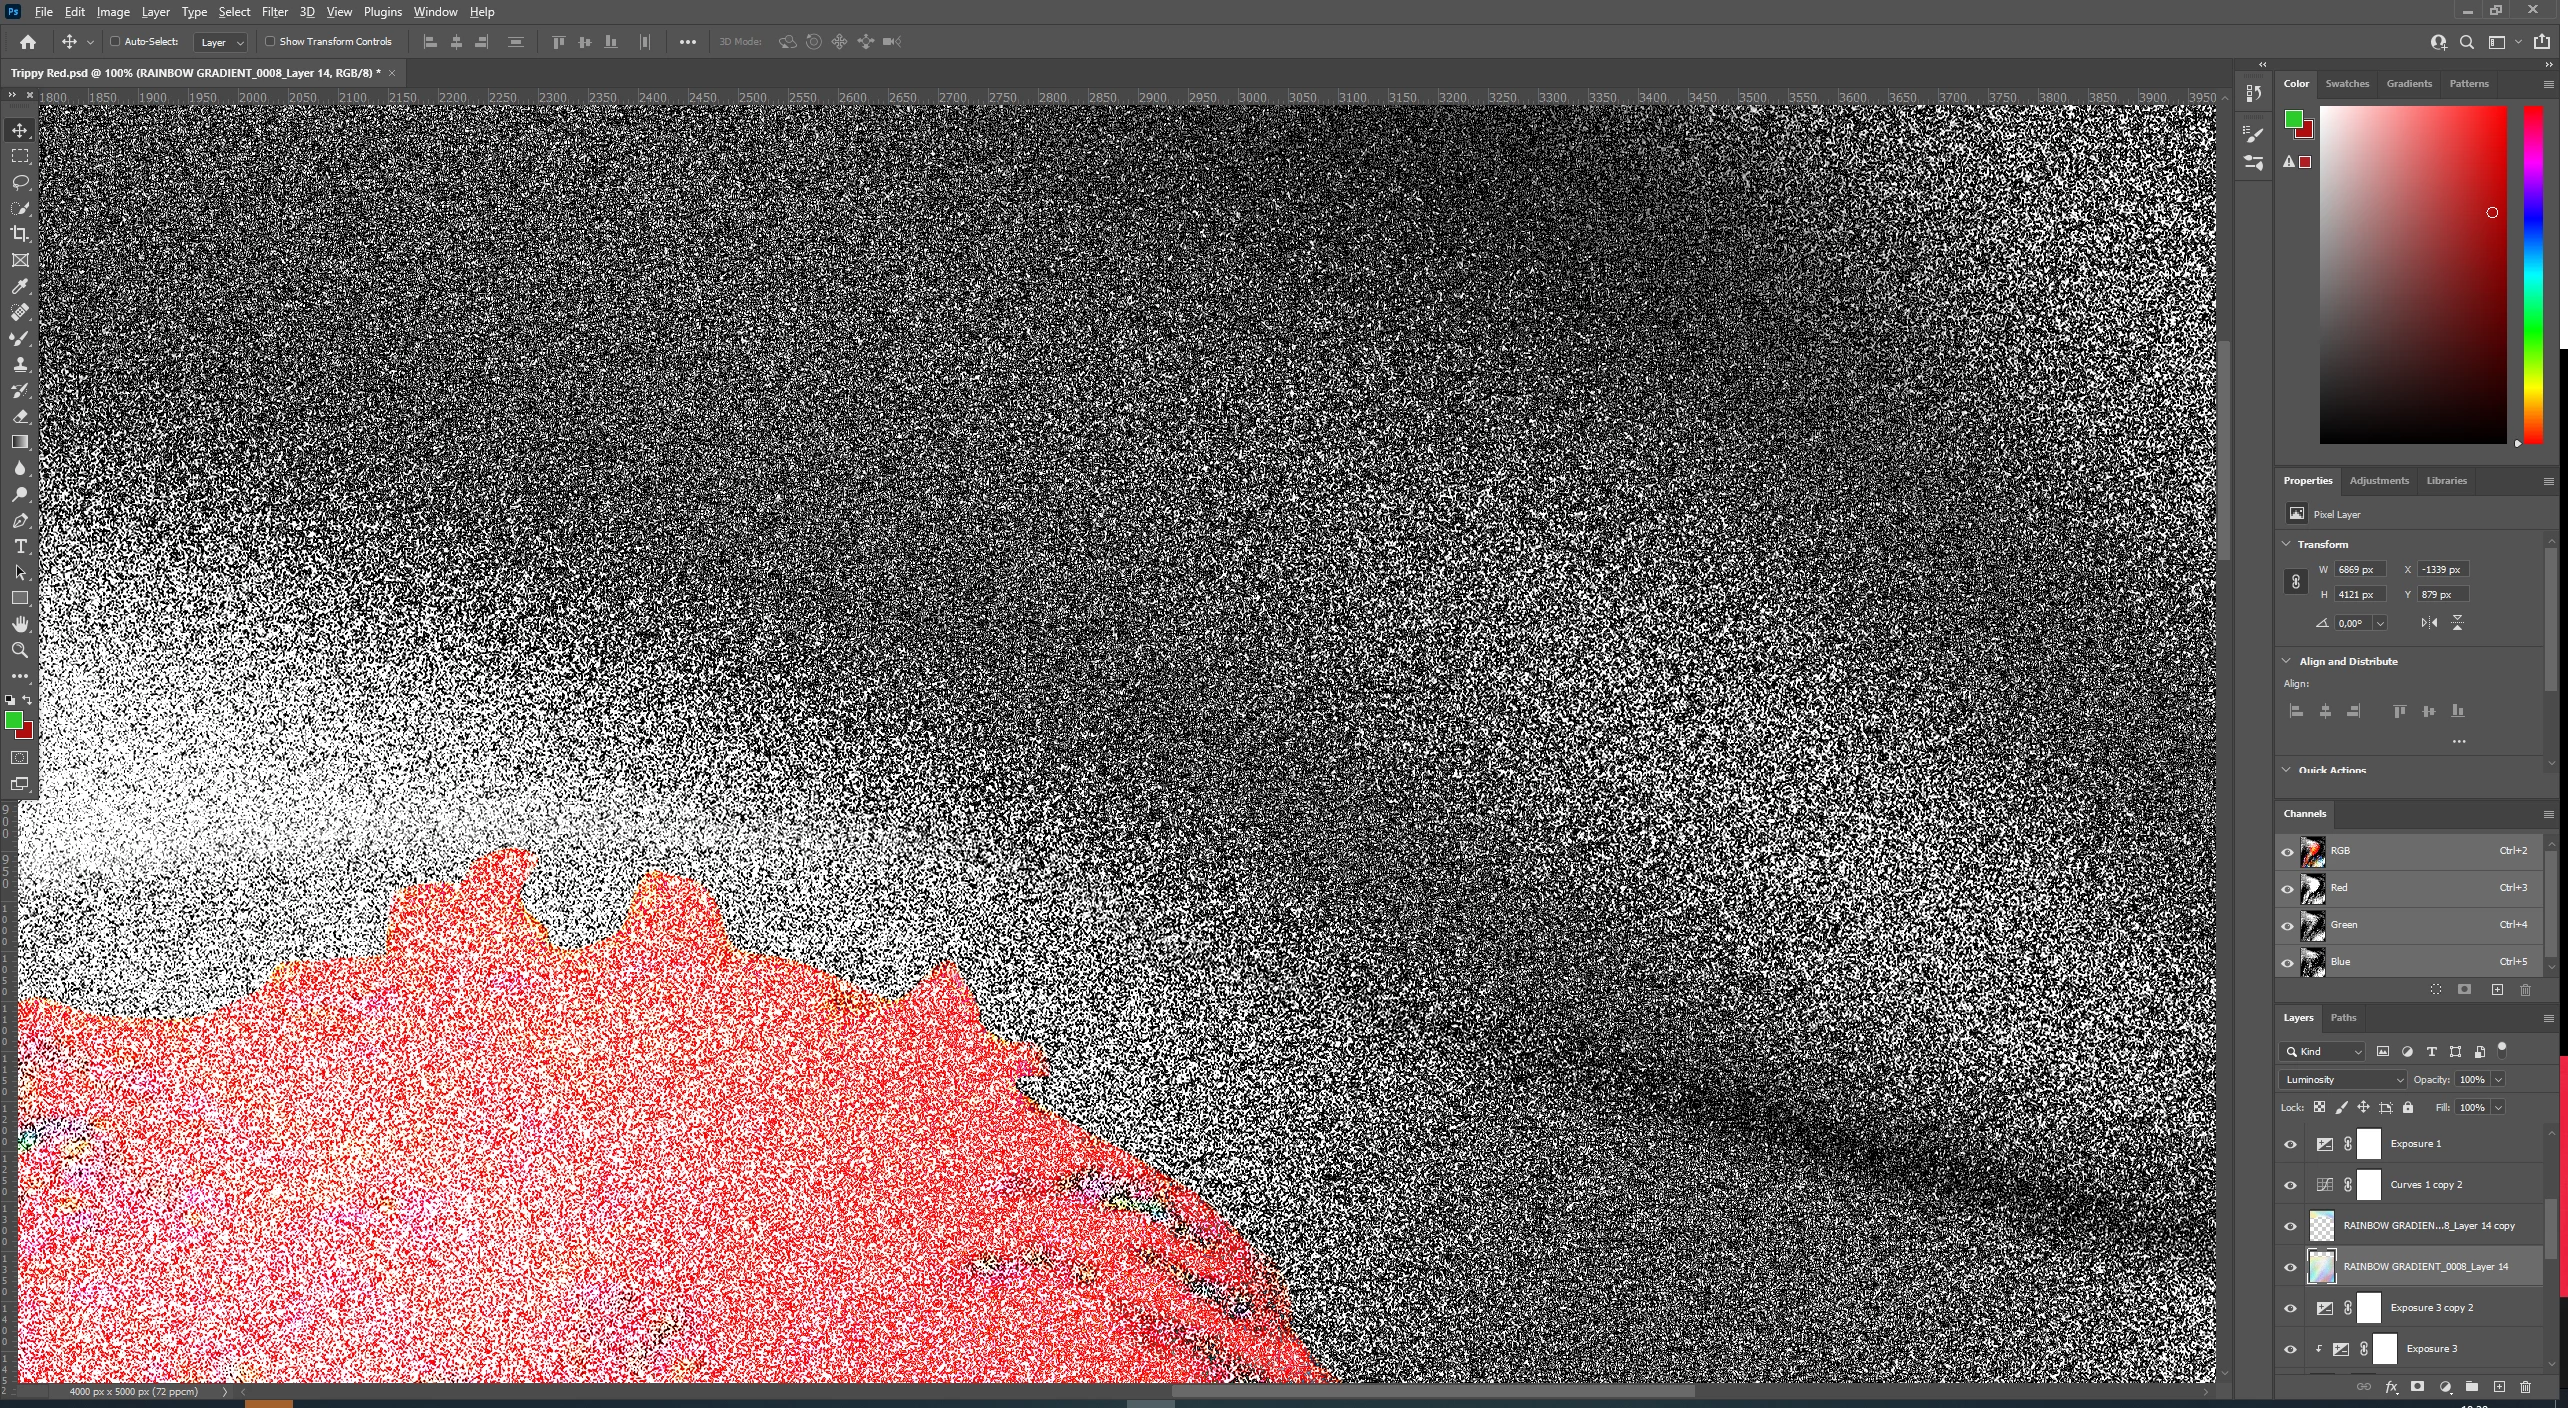Open the Adjustments panel tab
The height and width of the screenshot is (1408, 2568).
(2378, 481)
